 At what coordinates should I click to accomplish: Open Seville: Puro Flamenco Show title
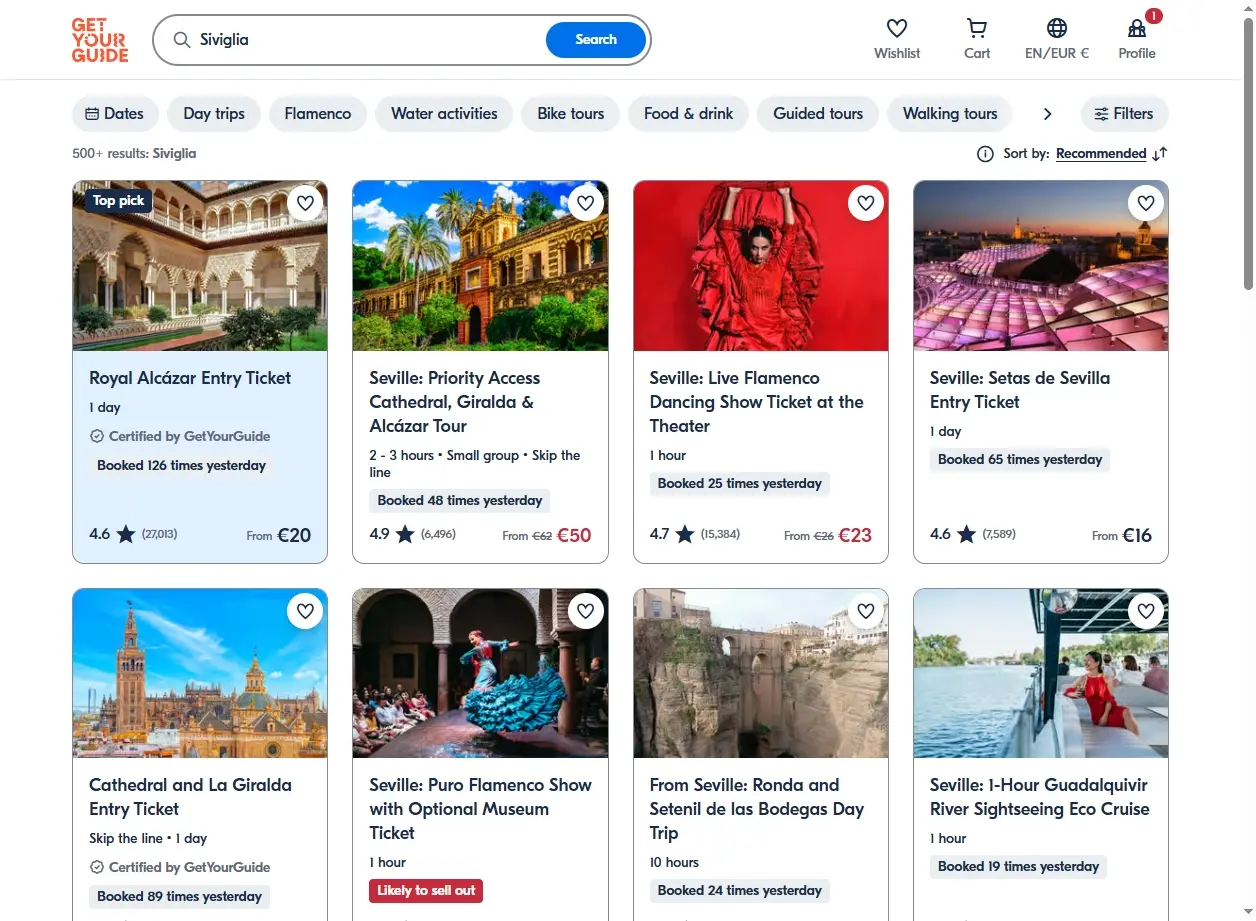(x=480, y=809)
